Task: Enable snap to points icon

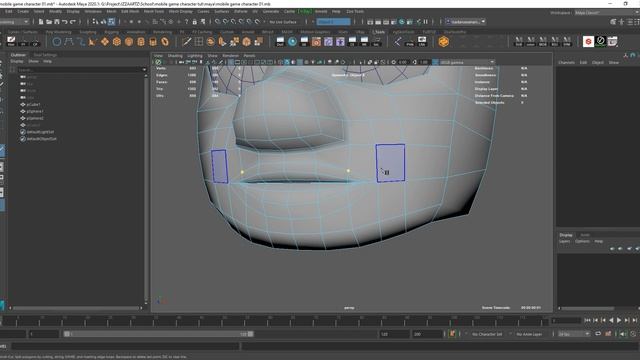Action: click(x=233, y=22)
